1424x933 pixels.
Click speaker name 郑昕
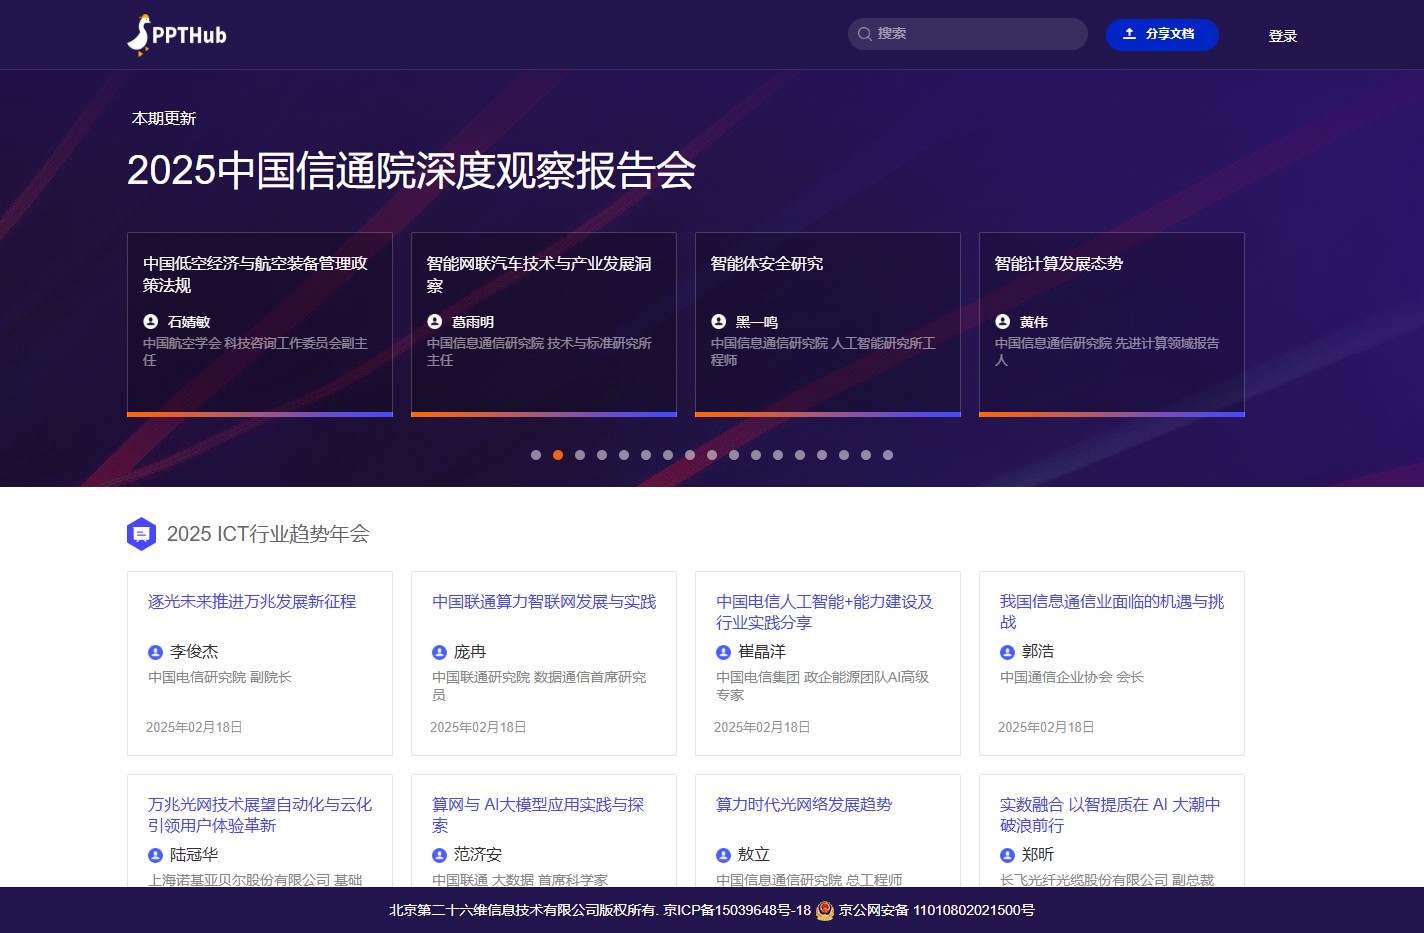(1038, 855)
